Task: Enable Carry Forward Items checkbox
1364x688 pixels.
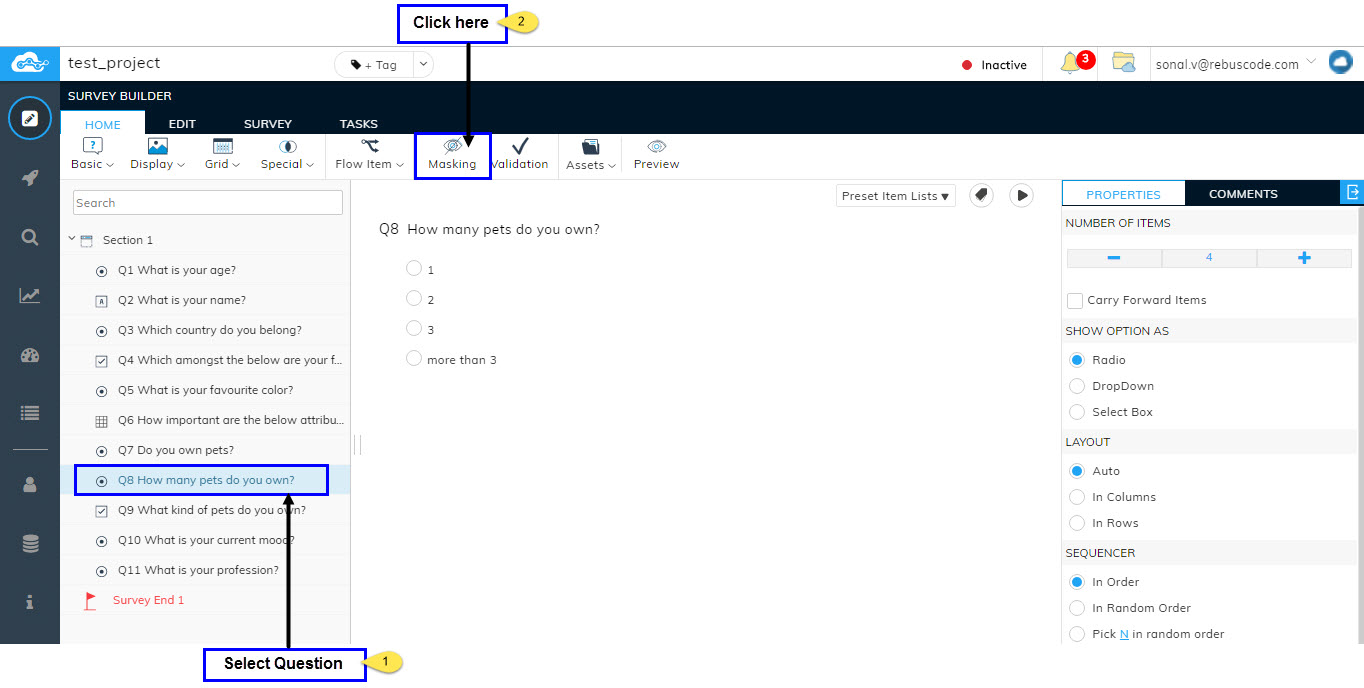Action: 1075,300
